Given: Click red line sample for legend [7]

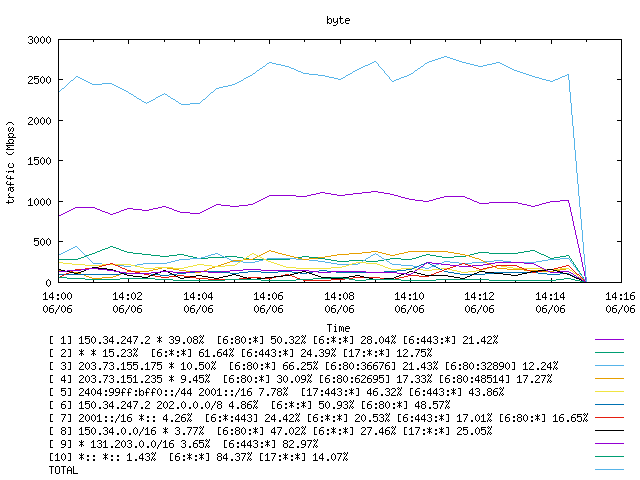Looking at the screenshot, I should click(x=609, y=418).
